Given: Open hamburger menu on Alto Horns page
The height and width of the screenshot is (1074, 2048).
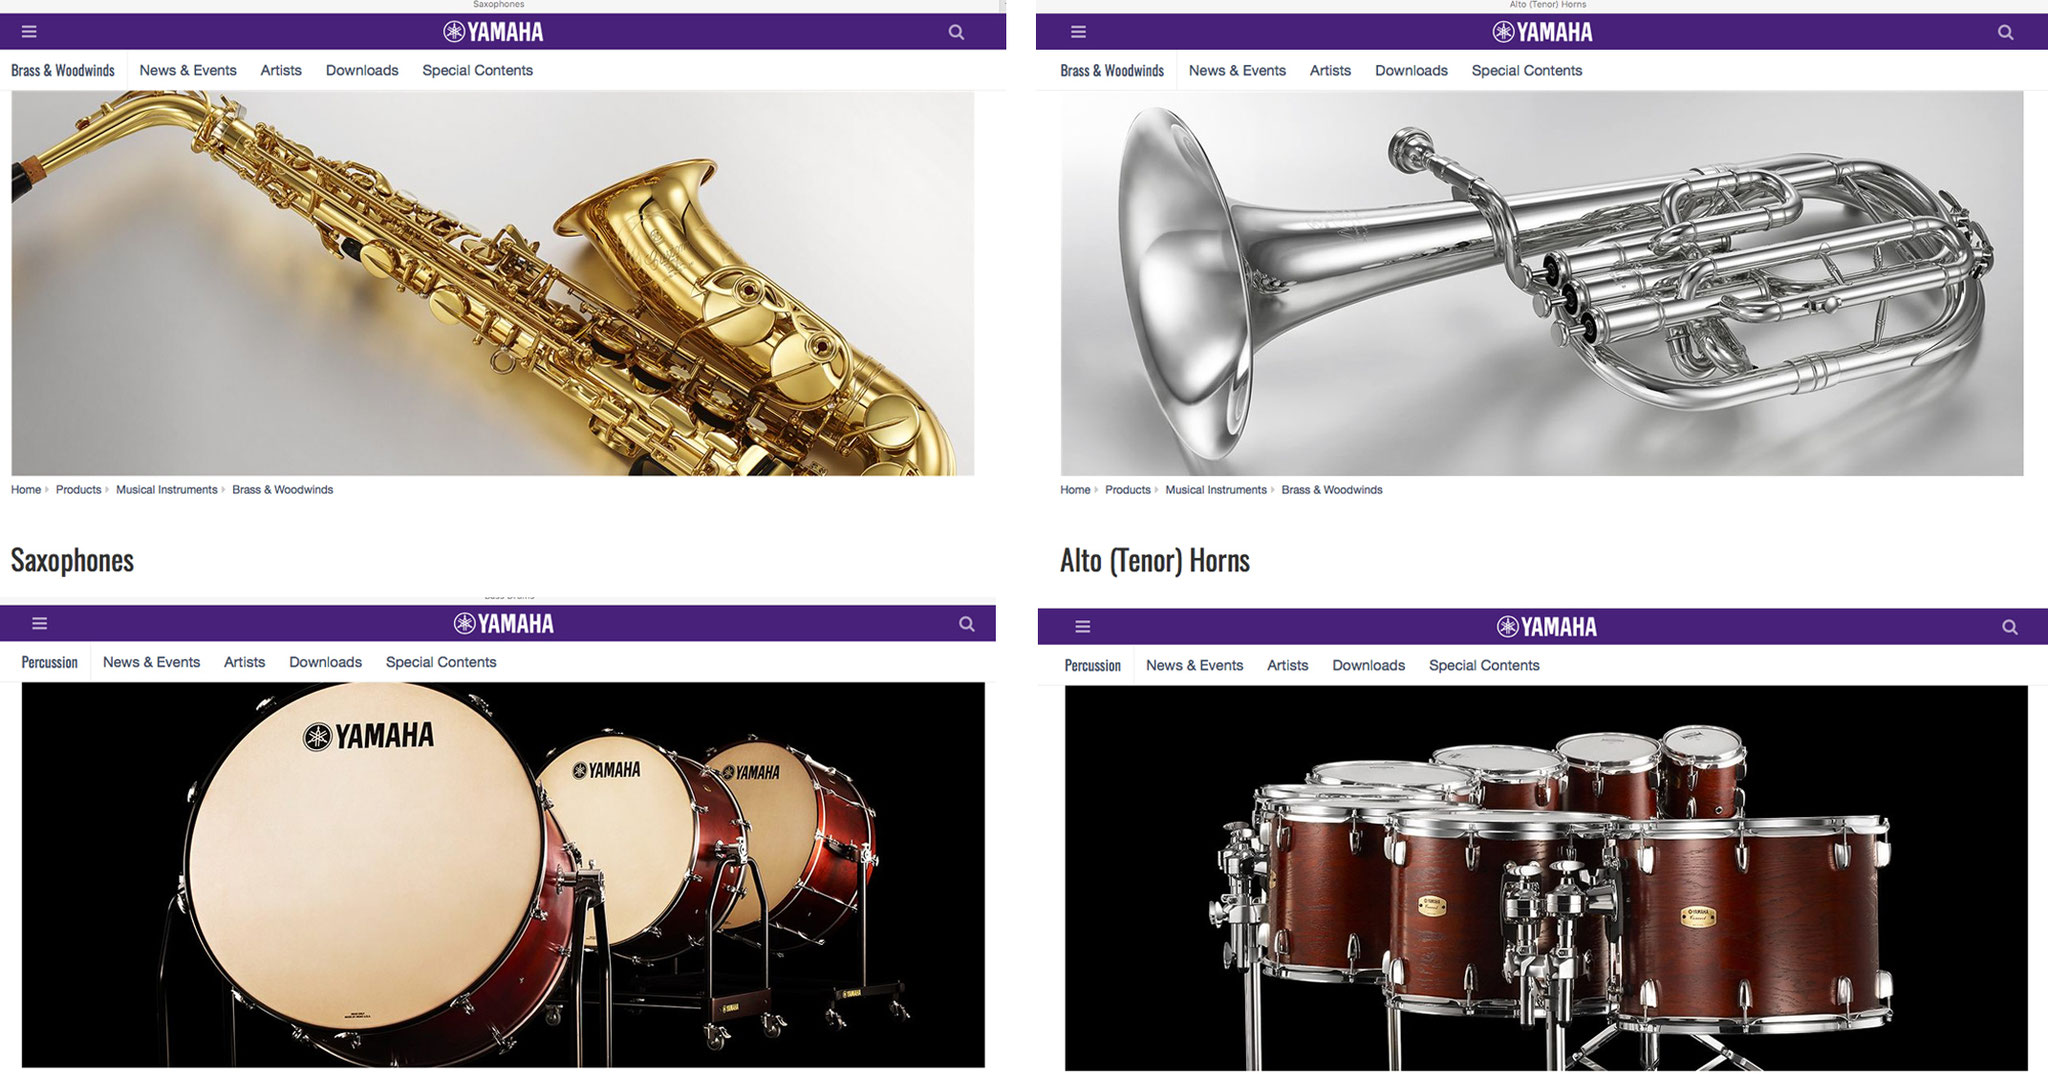Looking at the screenshot, I should pos(1078,32).
